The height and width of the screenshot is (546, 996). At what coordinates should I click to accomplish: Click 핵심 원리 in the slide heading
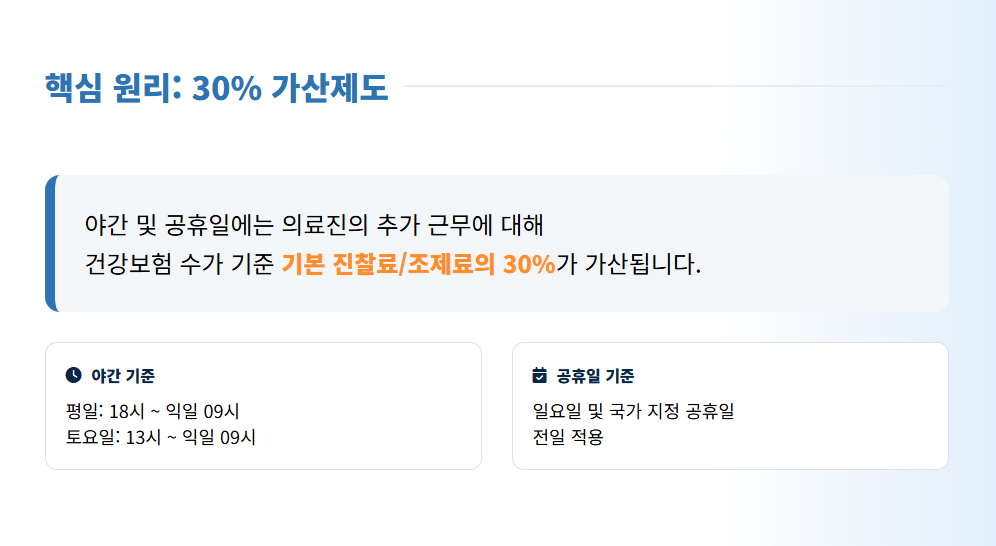coord(111,88)
